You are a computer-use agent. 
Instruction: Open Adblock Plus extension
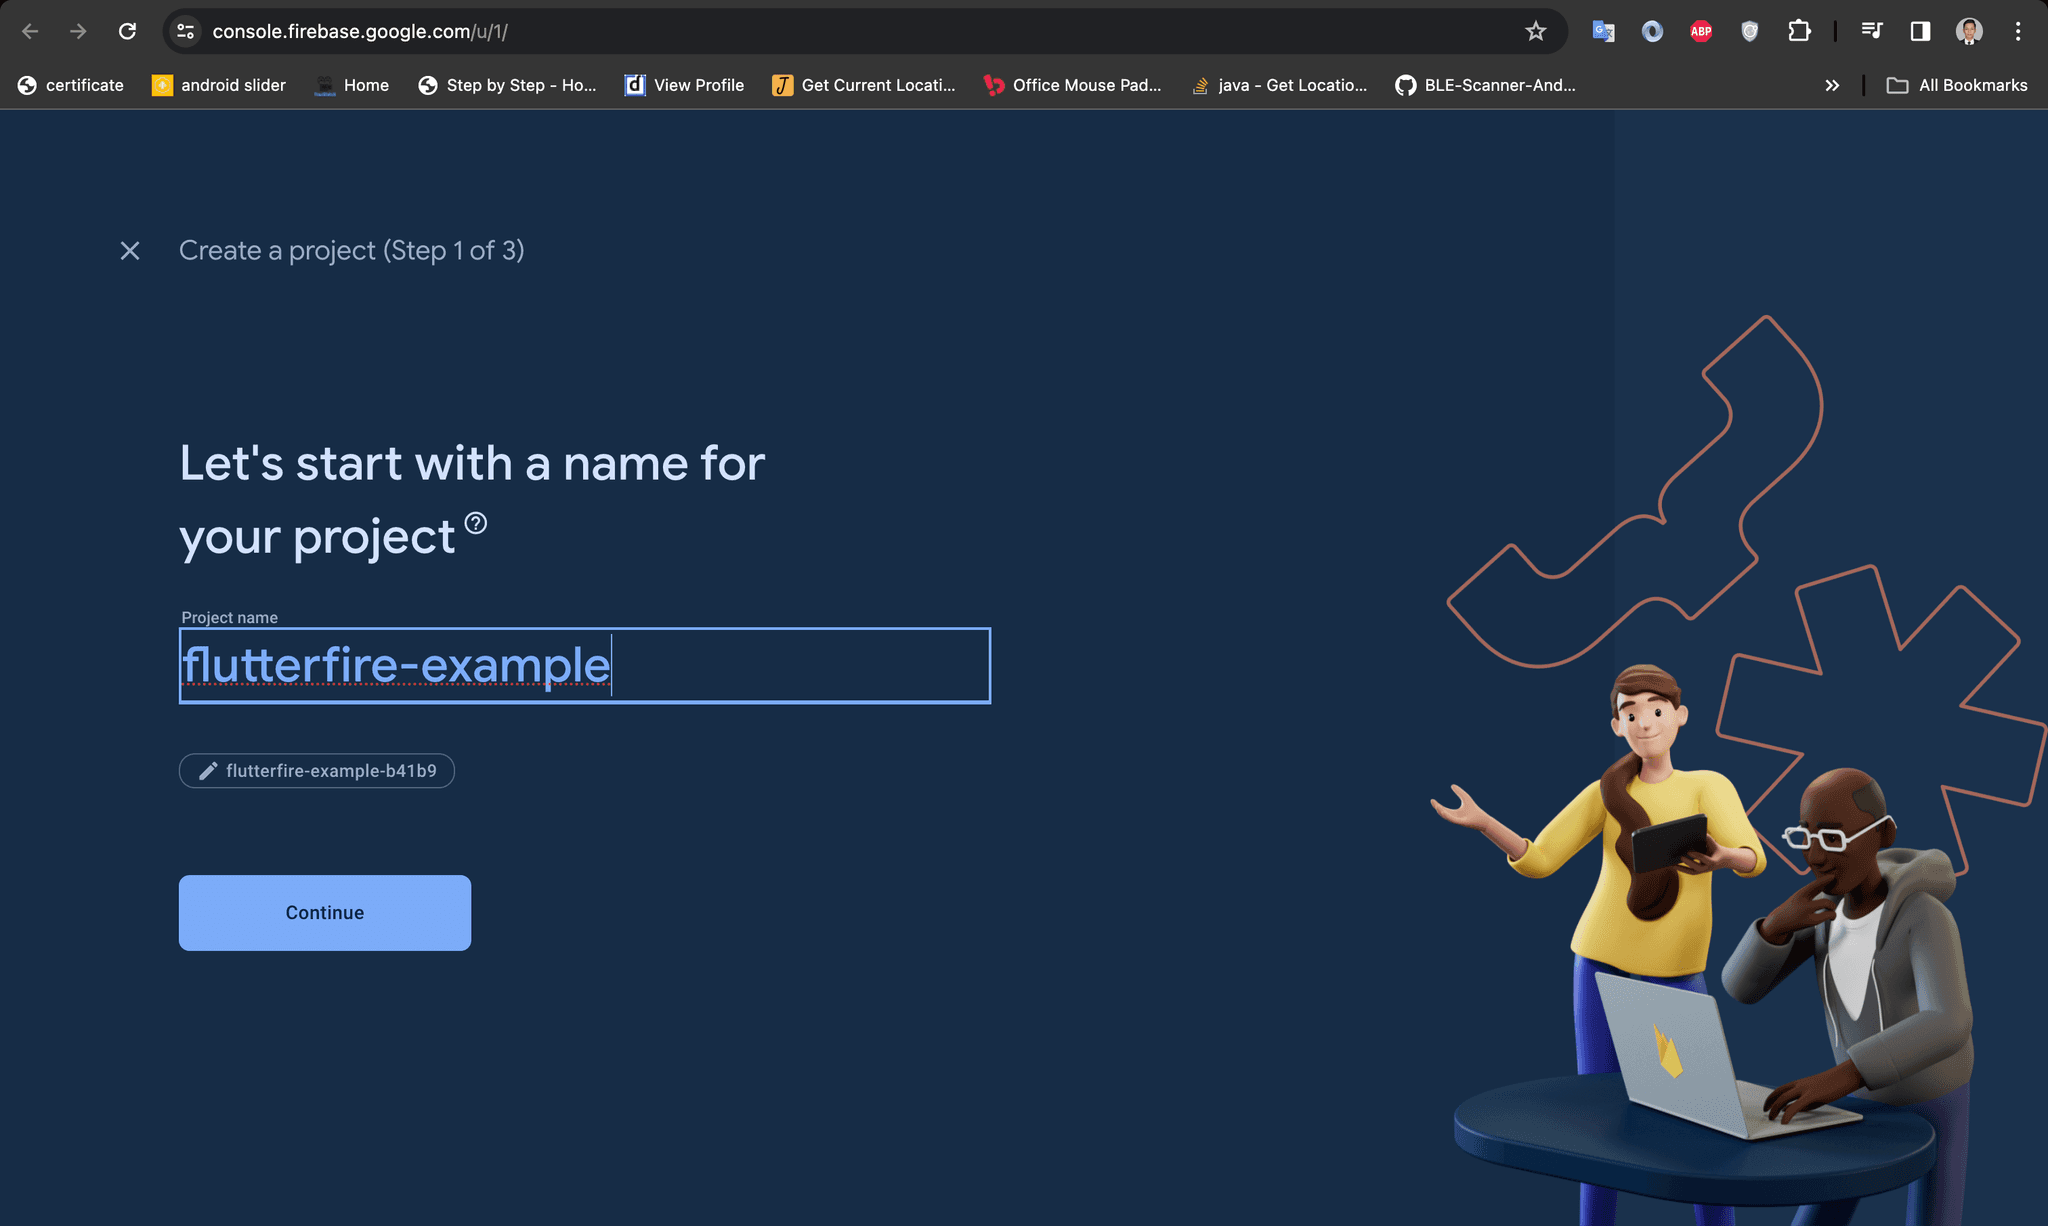[1701, 31]
